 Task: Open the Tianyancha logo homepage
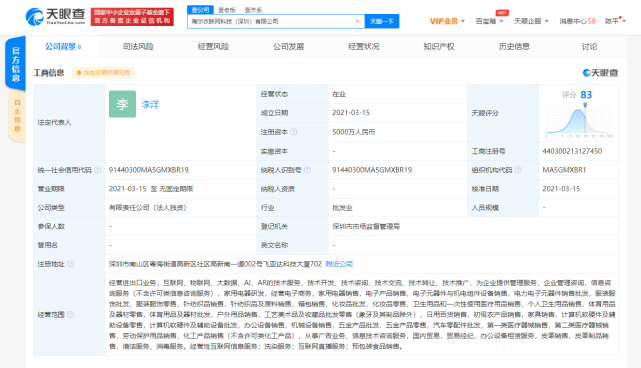tap(55, 16)
